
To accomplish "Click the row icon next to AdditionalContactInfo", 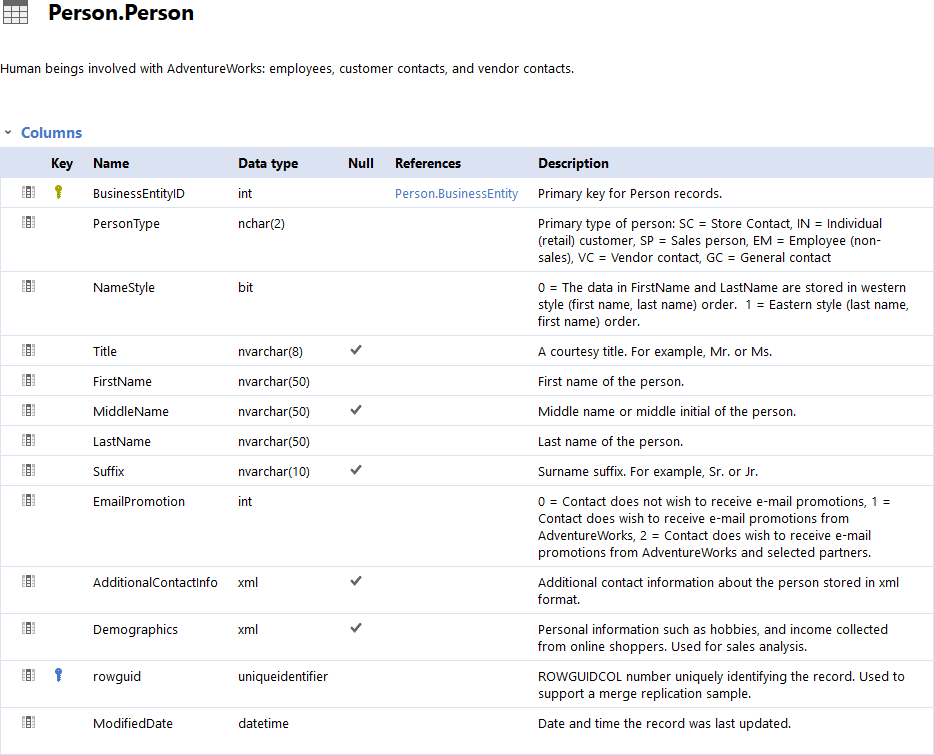I will 28,580.
